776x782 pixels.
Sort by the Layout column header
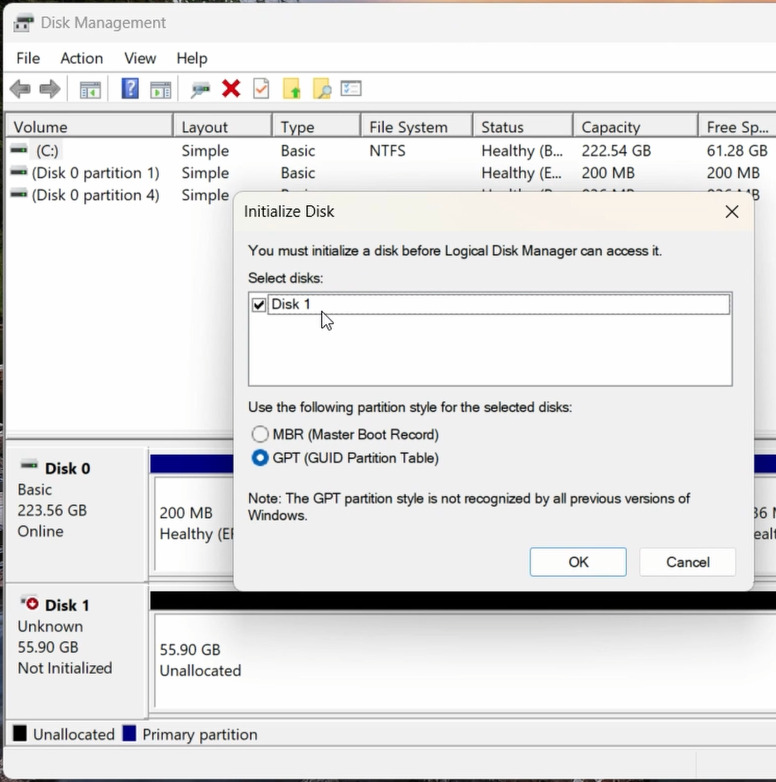click(x=223, y=127)
